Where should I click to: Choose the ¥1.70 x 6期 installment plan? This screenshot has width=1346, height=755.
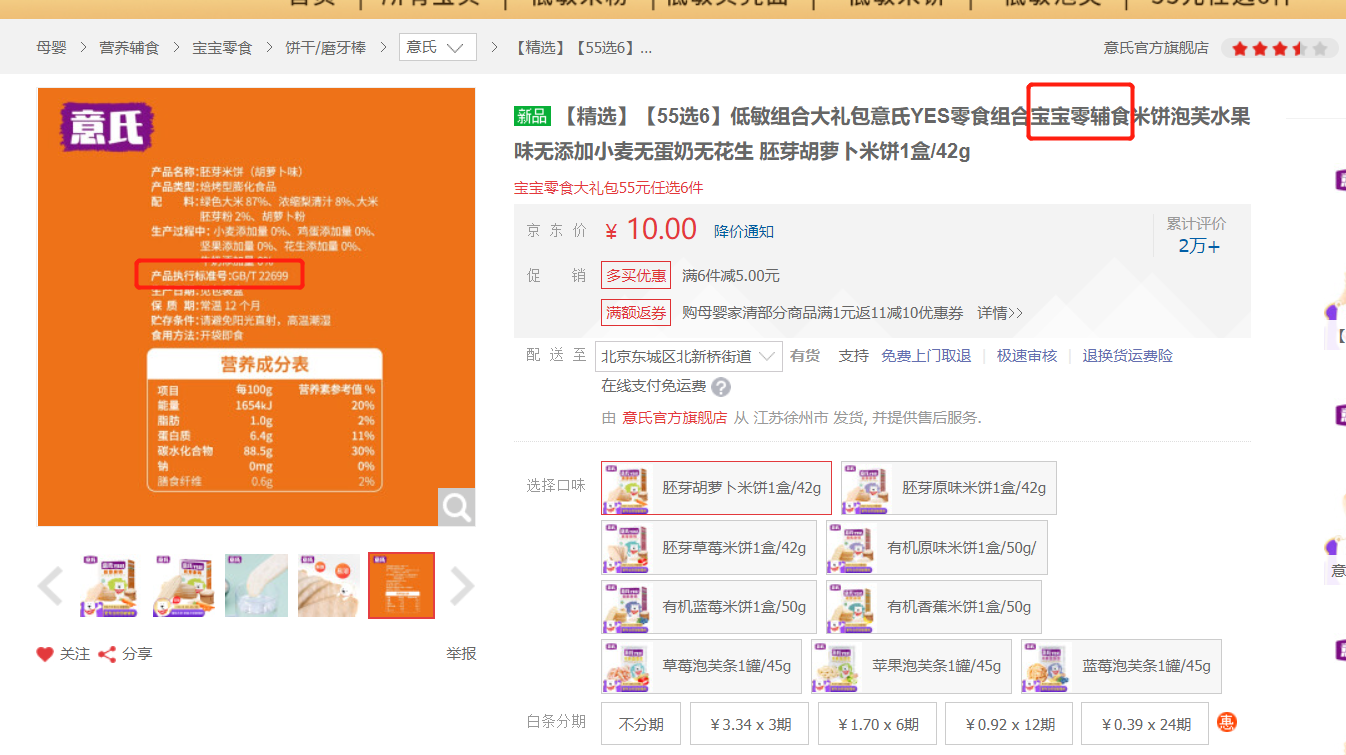point(878,724)
